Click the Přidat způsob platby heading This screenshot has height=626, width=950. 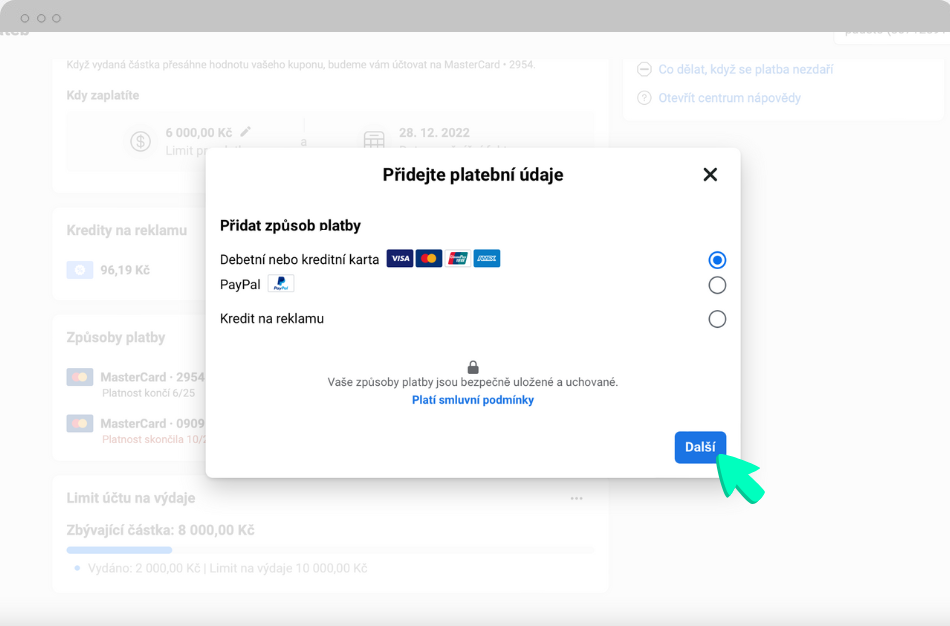tap(290, 225)
